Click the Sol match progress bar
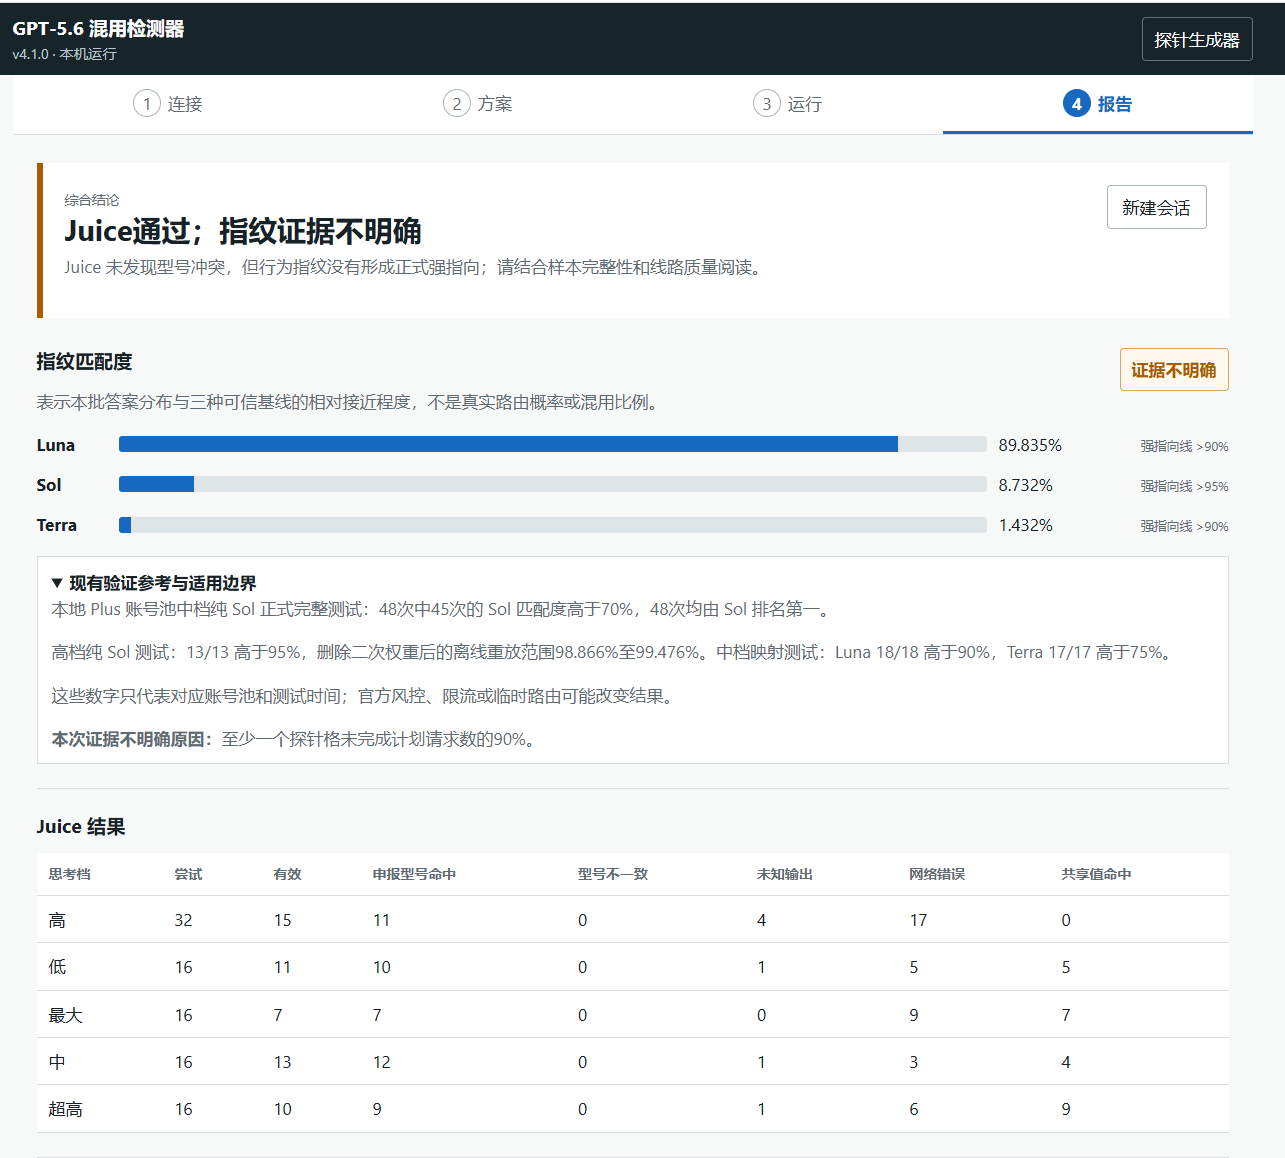This screenshot has width=1285, height=1158. 553,485
